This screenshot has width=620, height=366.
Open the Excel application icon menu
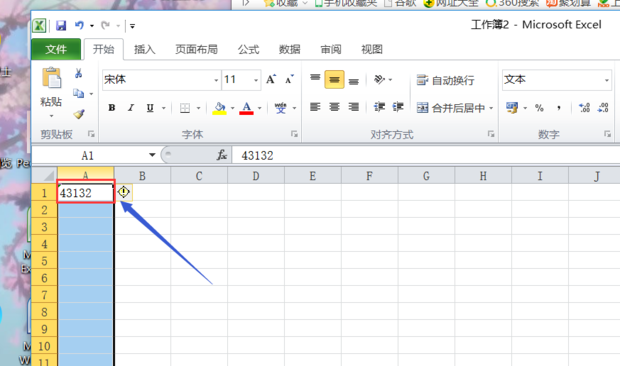point(39,26)
